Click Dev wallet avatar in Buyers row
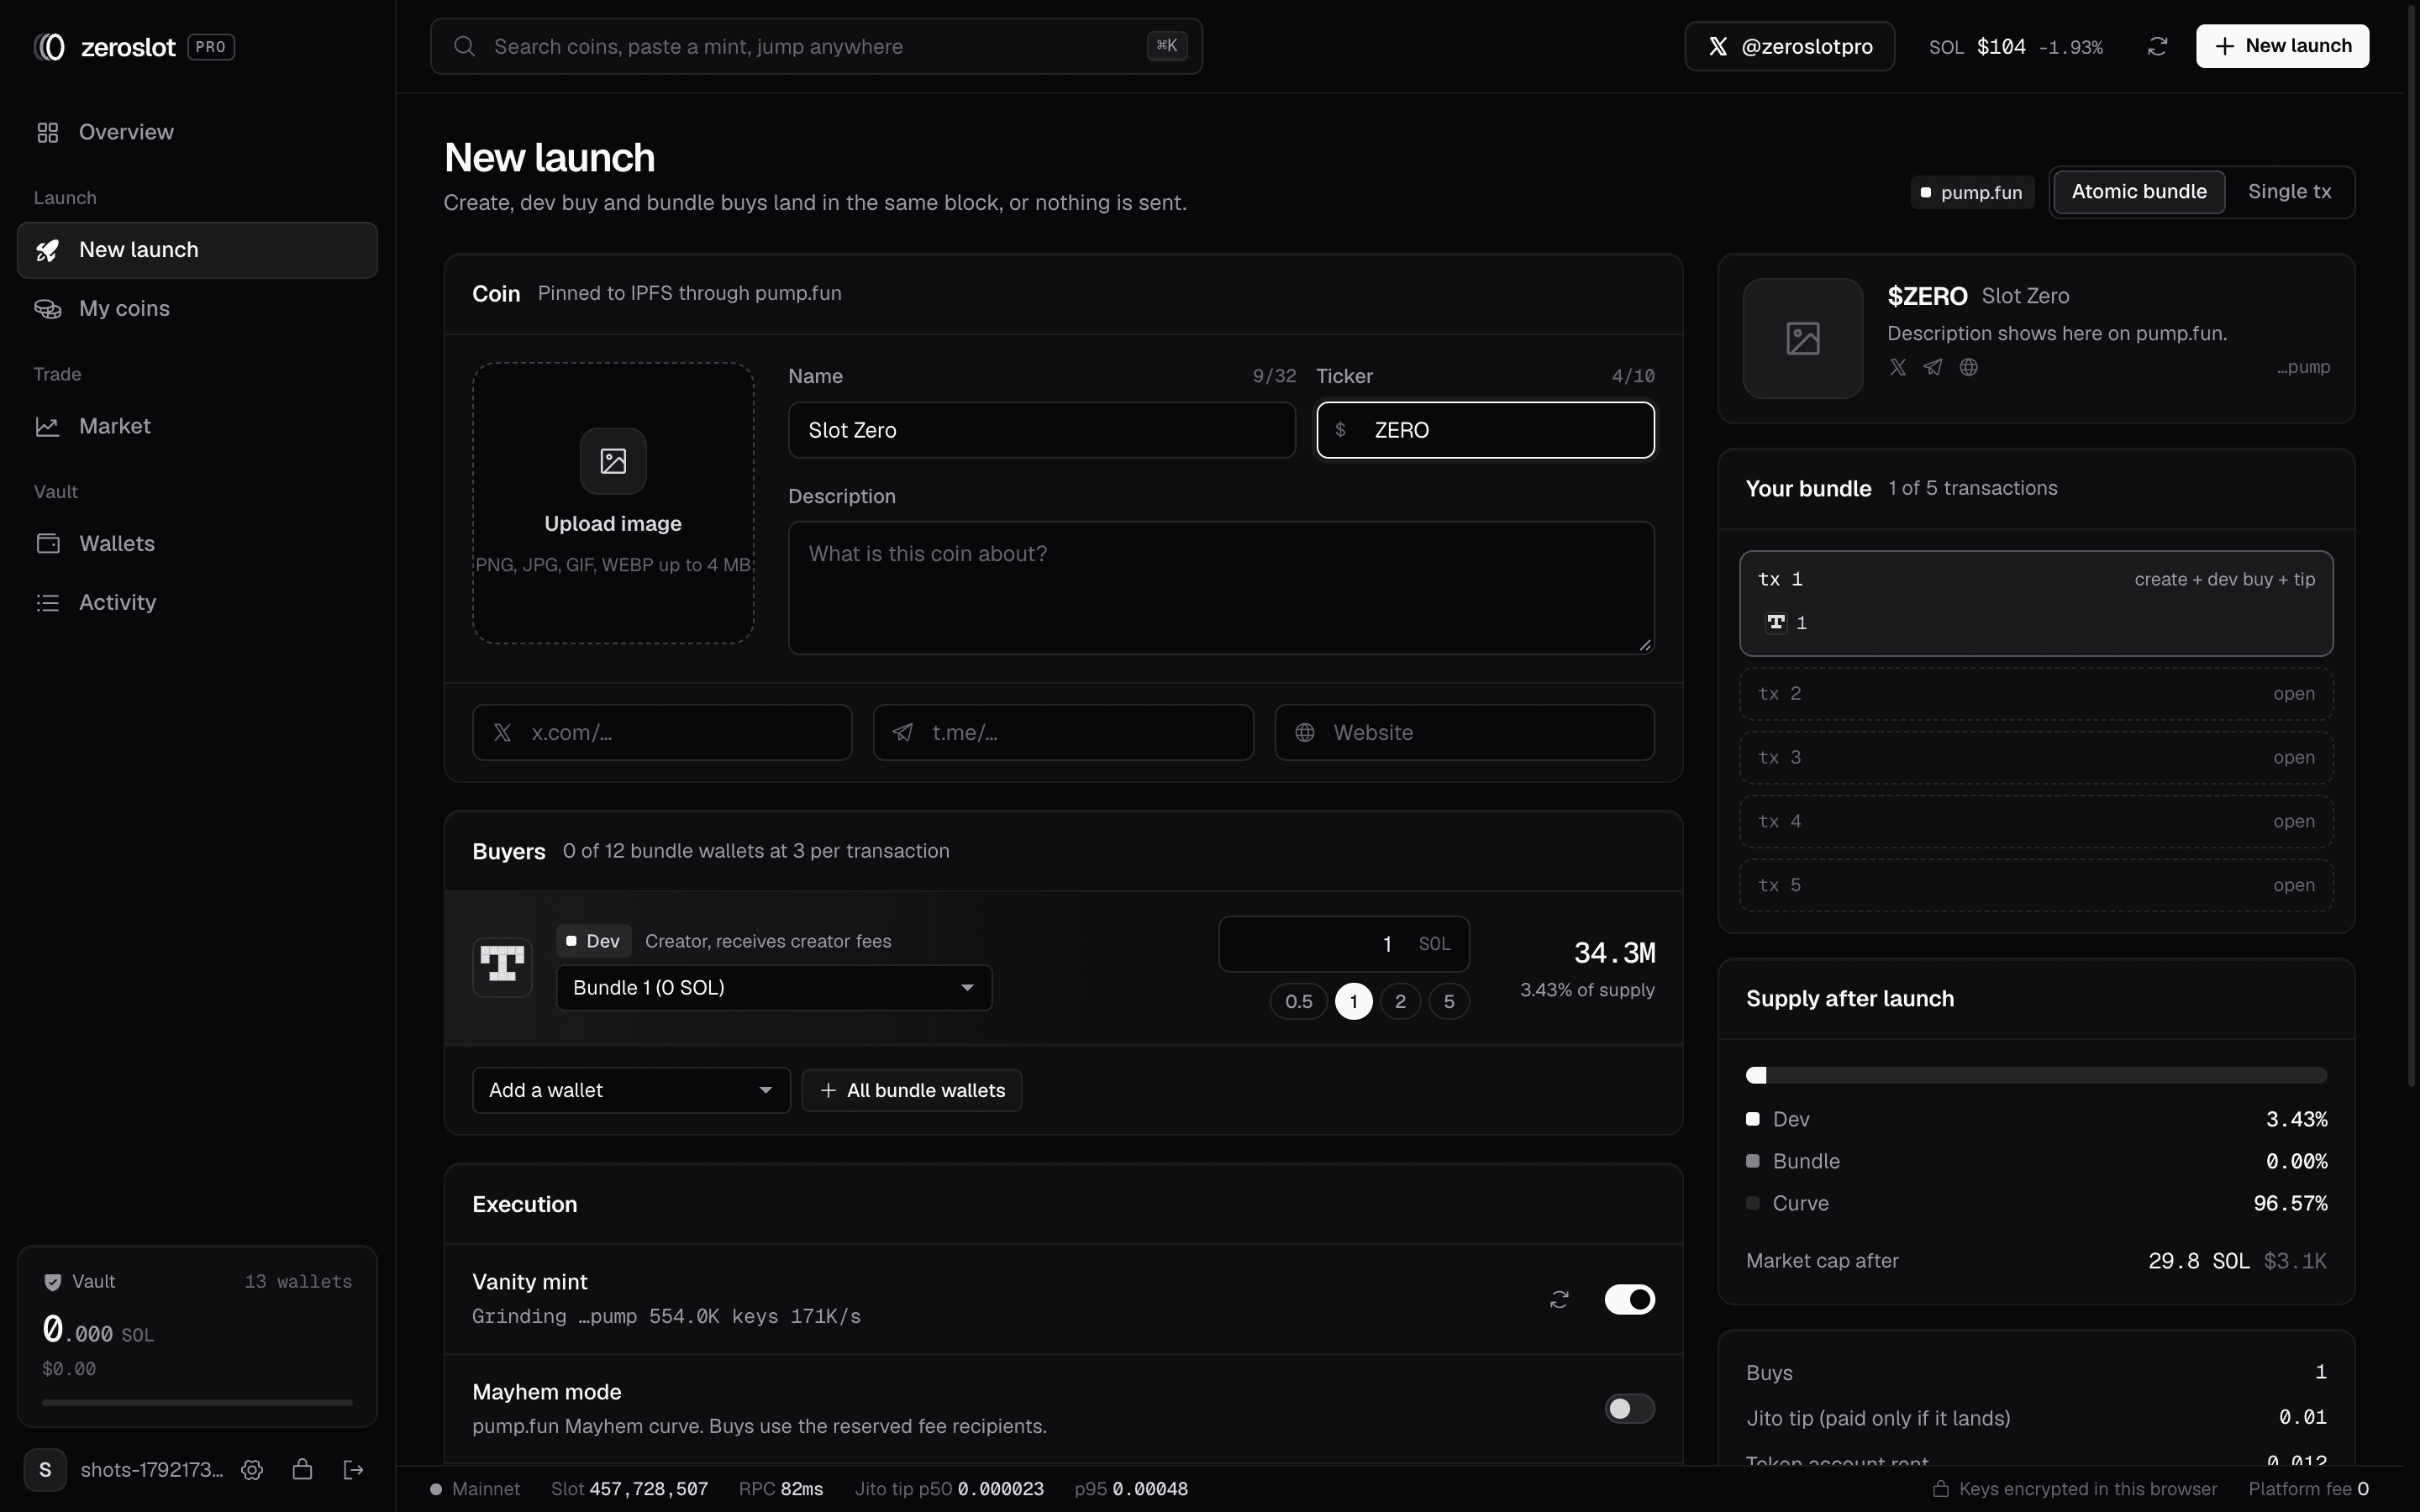2420x1512 pixels. coord(502,966)
